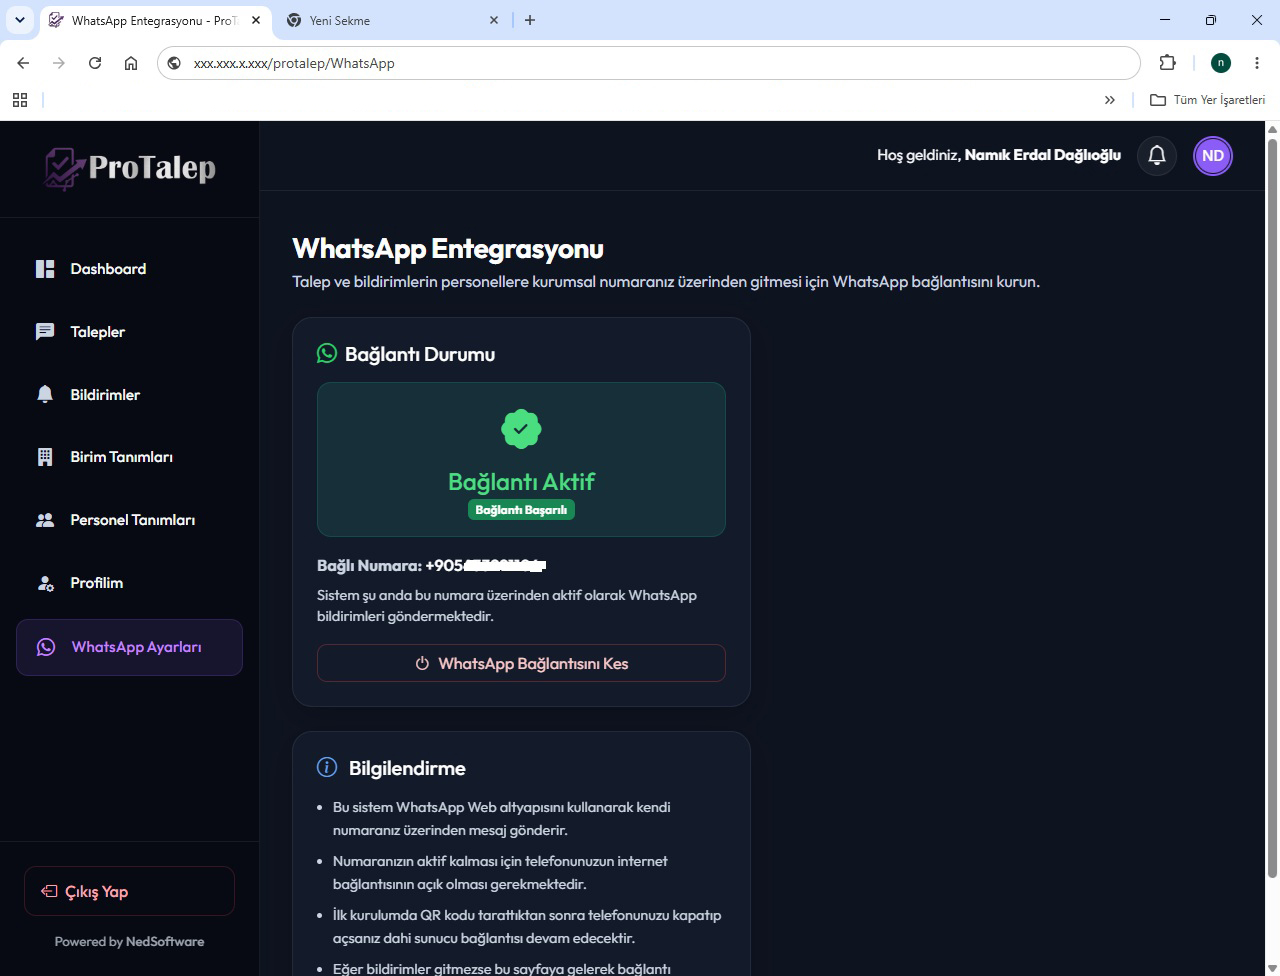Screen dimensions: 1280x976
Task: Click the site information icon
Action: (174, 63)
